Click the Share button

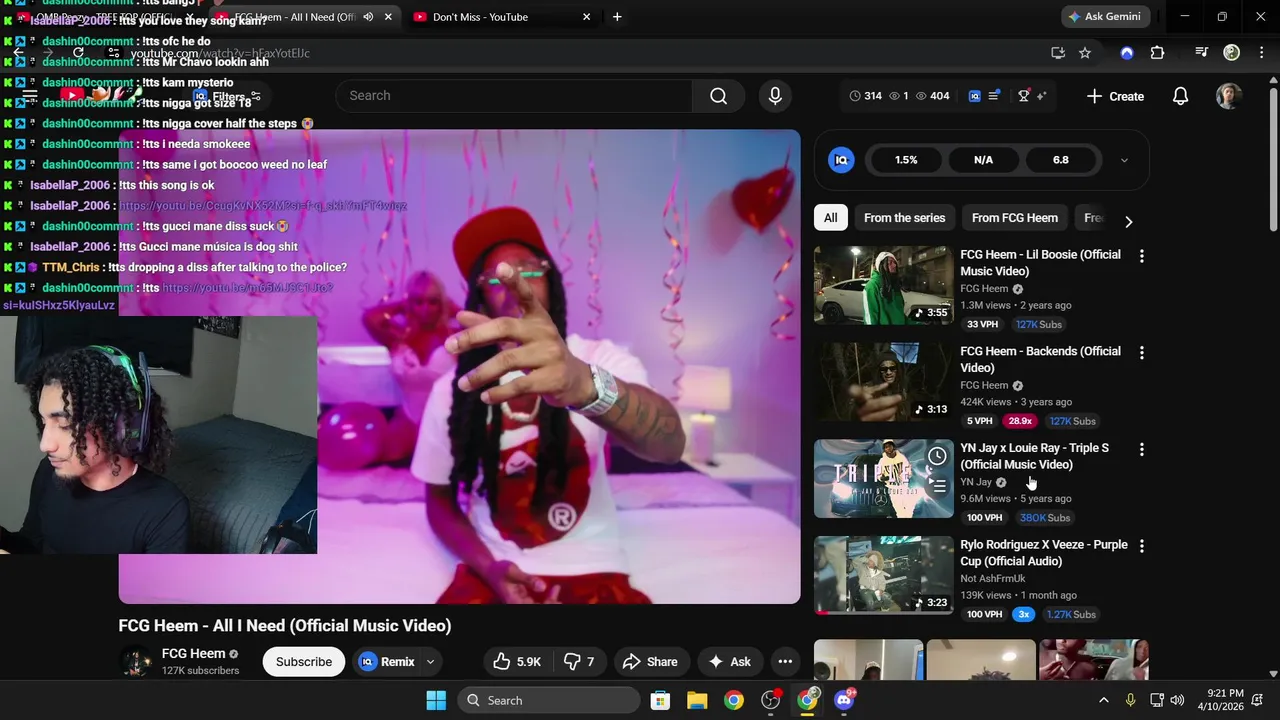[x=650, y=662]
